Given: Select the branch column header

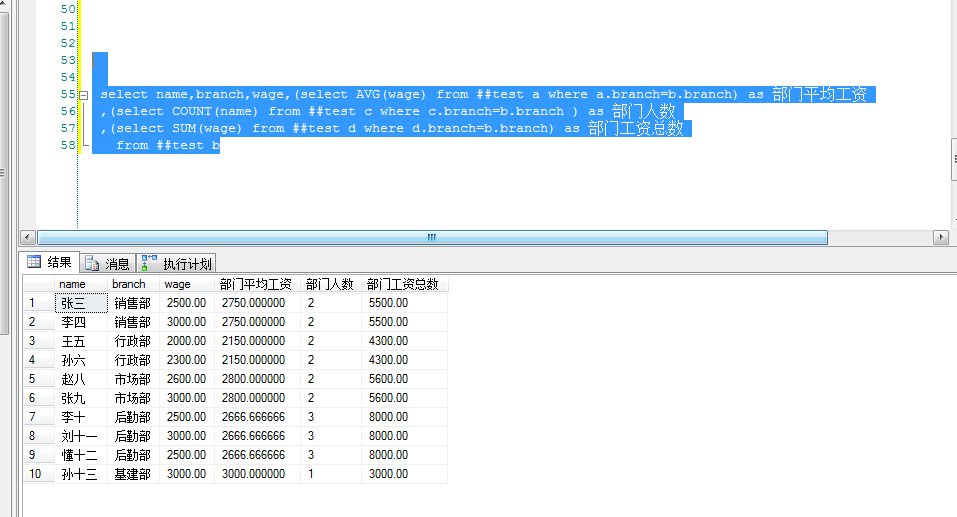Looking at the screenshot, I should 134,284.
